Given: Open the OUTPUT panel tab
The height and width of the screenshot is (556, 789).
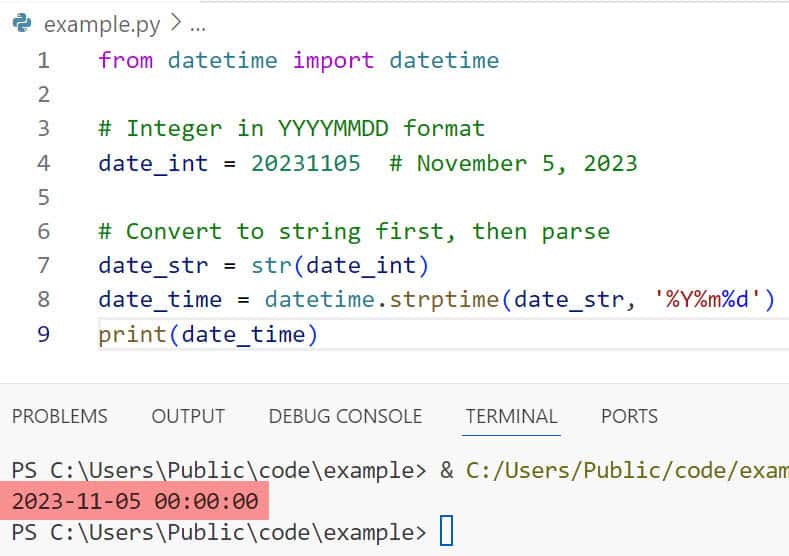Looking at the screenshot, I should point(188,416).
